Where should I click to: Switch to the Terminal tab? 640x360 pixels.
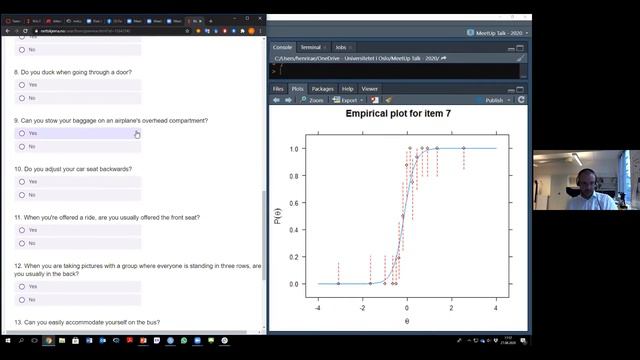coord(311,47)
